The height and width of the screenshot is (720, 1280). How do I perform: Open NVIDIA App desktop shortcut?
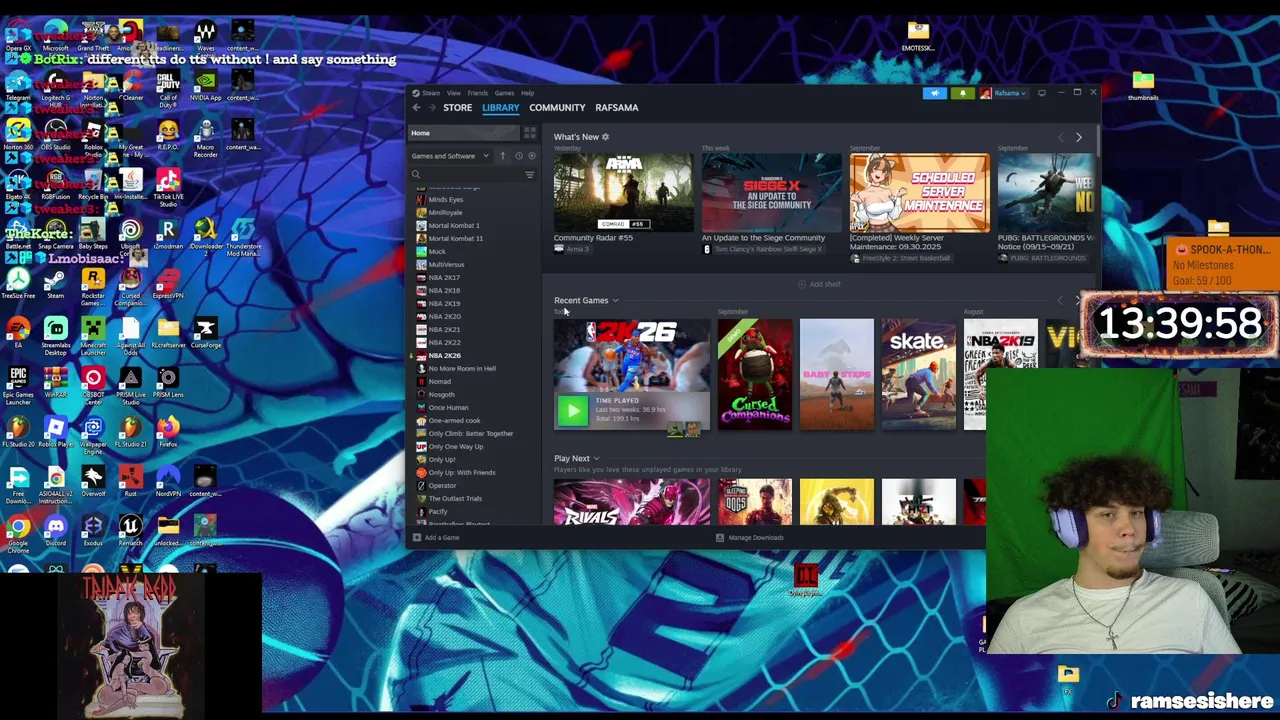tap(205, 87)
